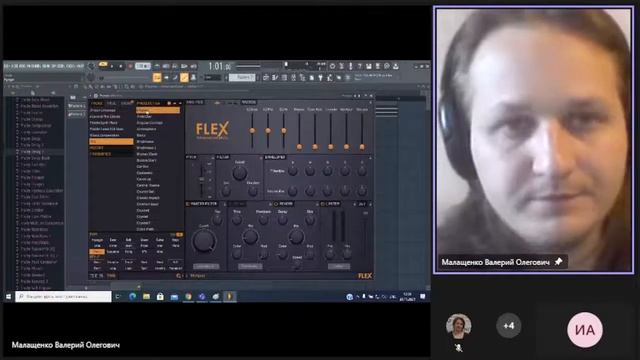
Task: Expand the LIMITER section arrow
Action: click(x=354, y=204)
